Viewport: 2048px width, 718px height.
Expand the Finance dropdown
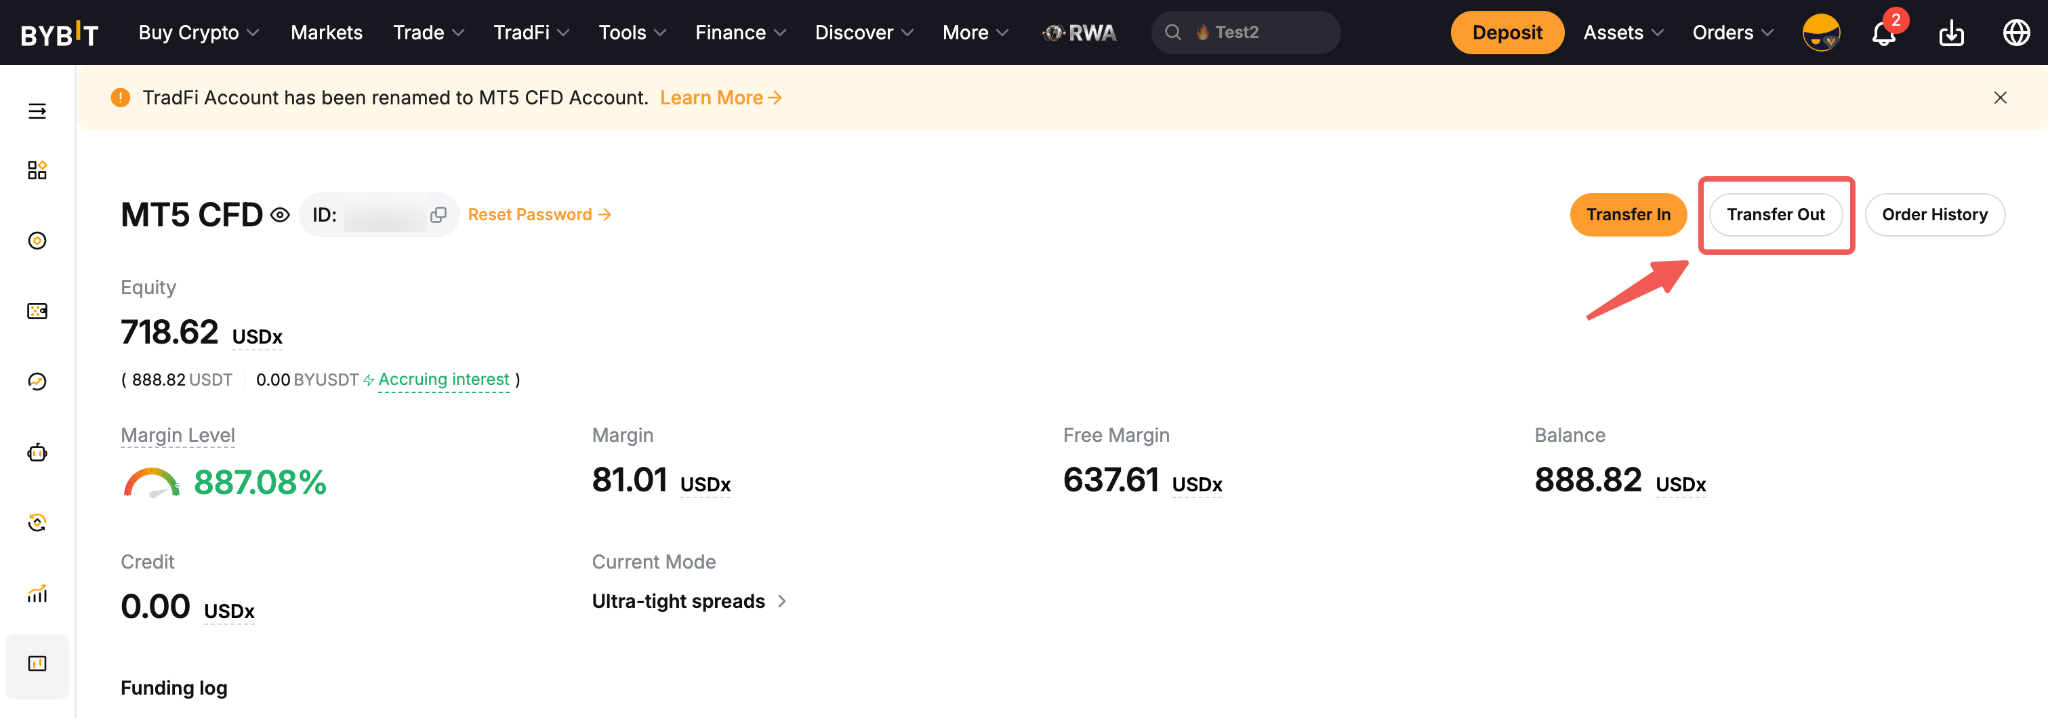pos(741,33)
